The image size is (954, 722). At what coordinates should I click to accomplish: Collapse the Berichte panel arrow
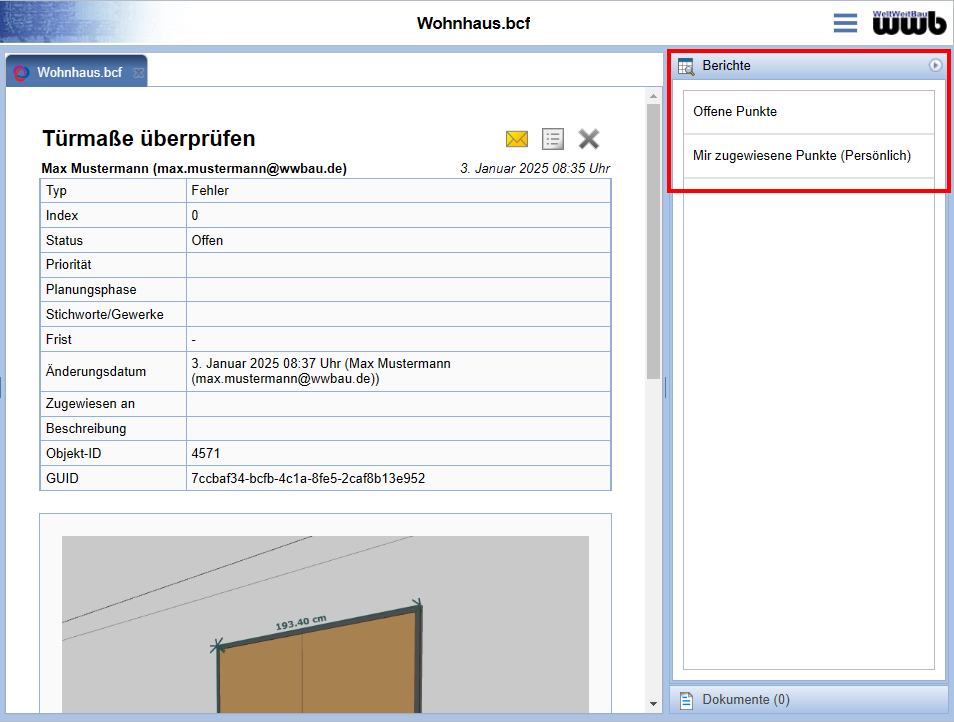pos(935,65)
